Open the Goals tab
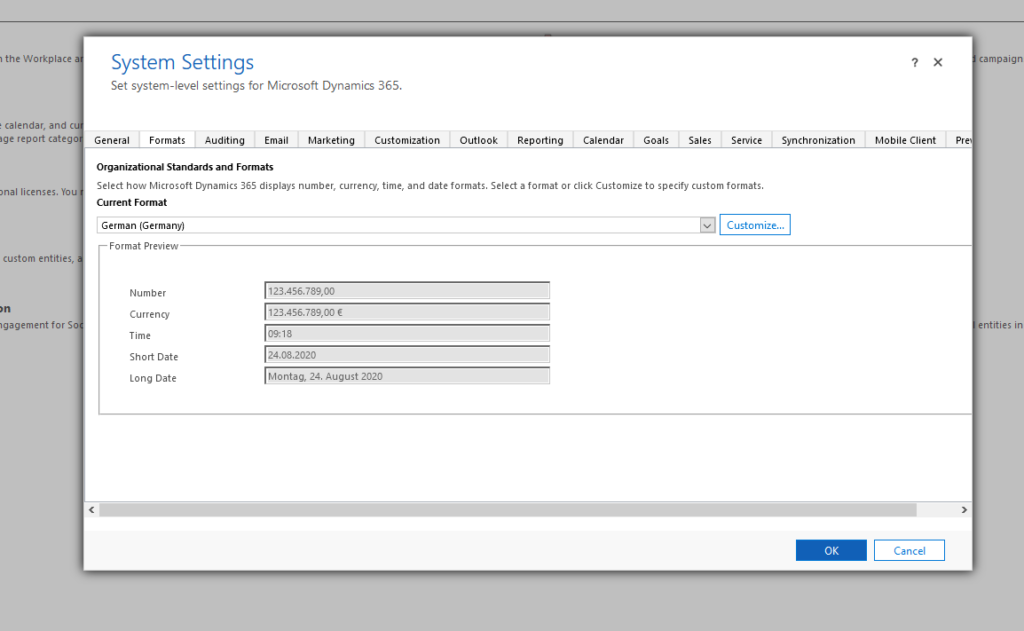The image size is (1024, 631). pos(656,140)
